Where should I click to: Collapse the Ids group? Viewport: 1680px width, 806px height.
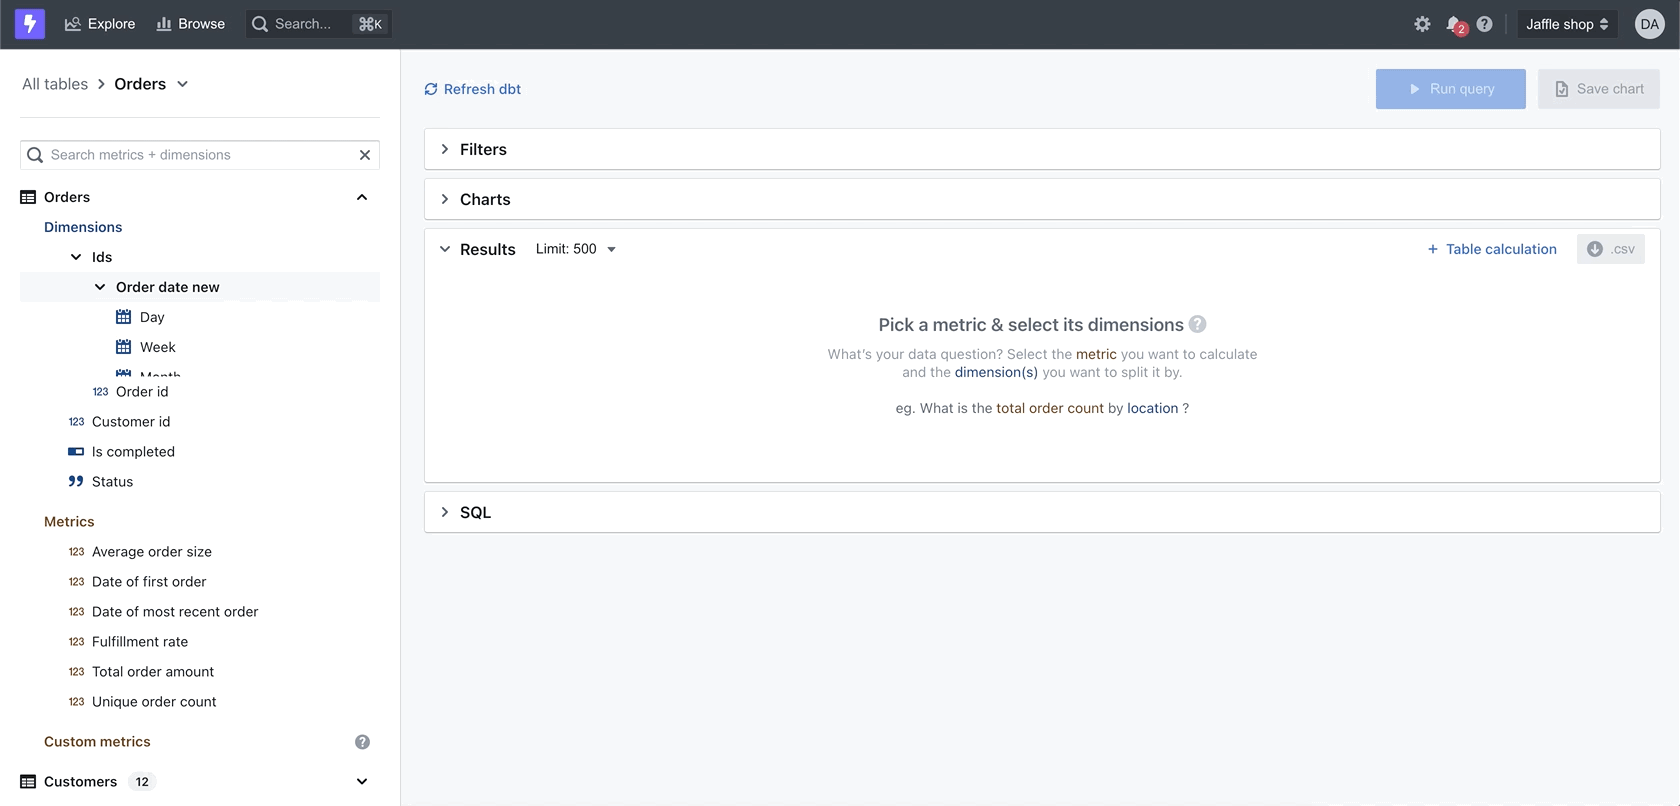click(76, 257)
